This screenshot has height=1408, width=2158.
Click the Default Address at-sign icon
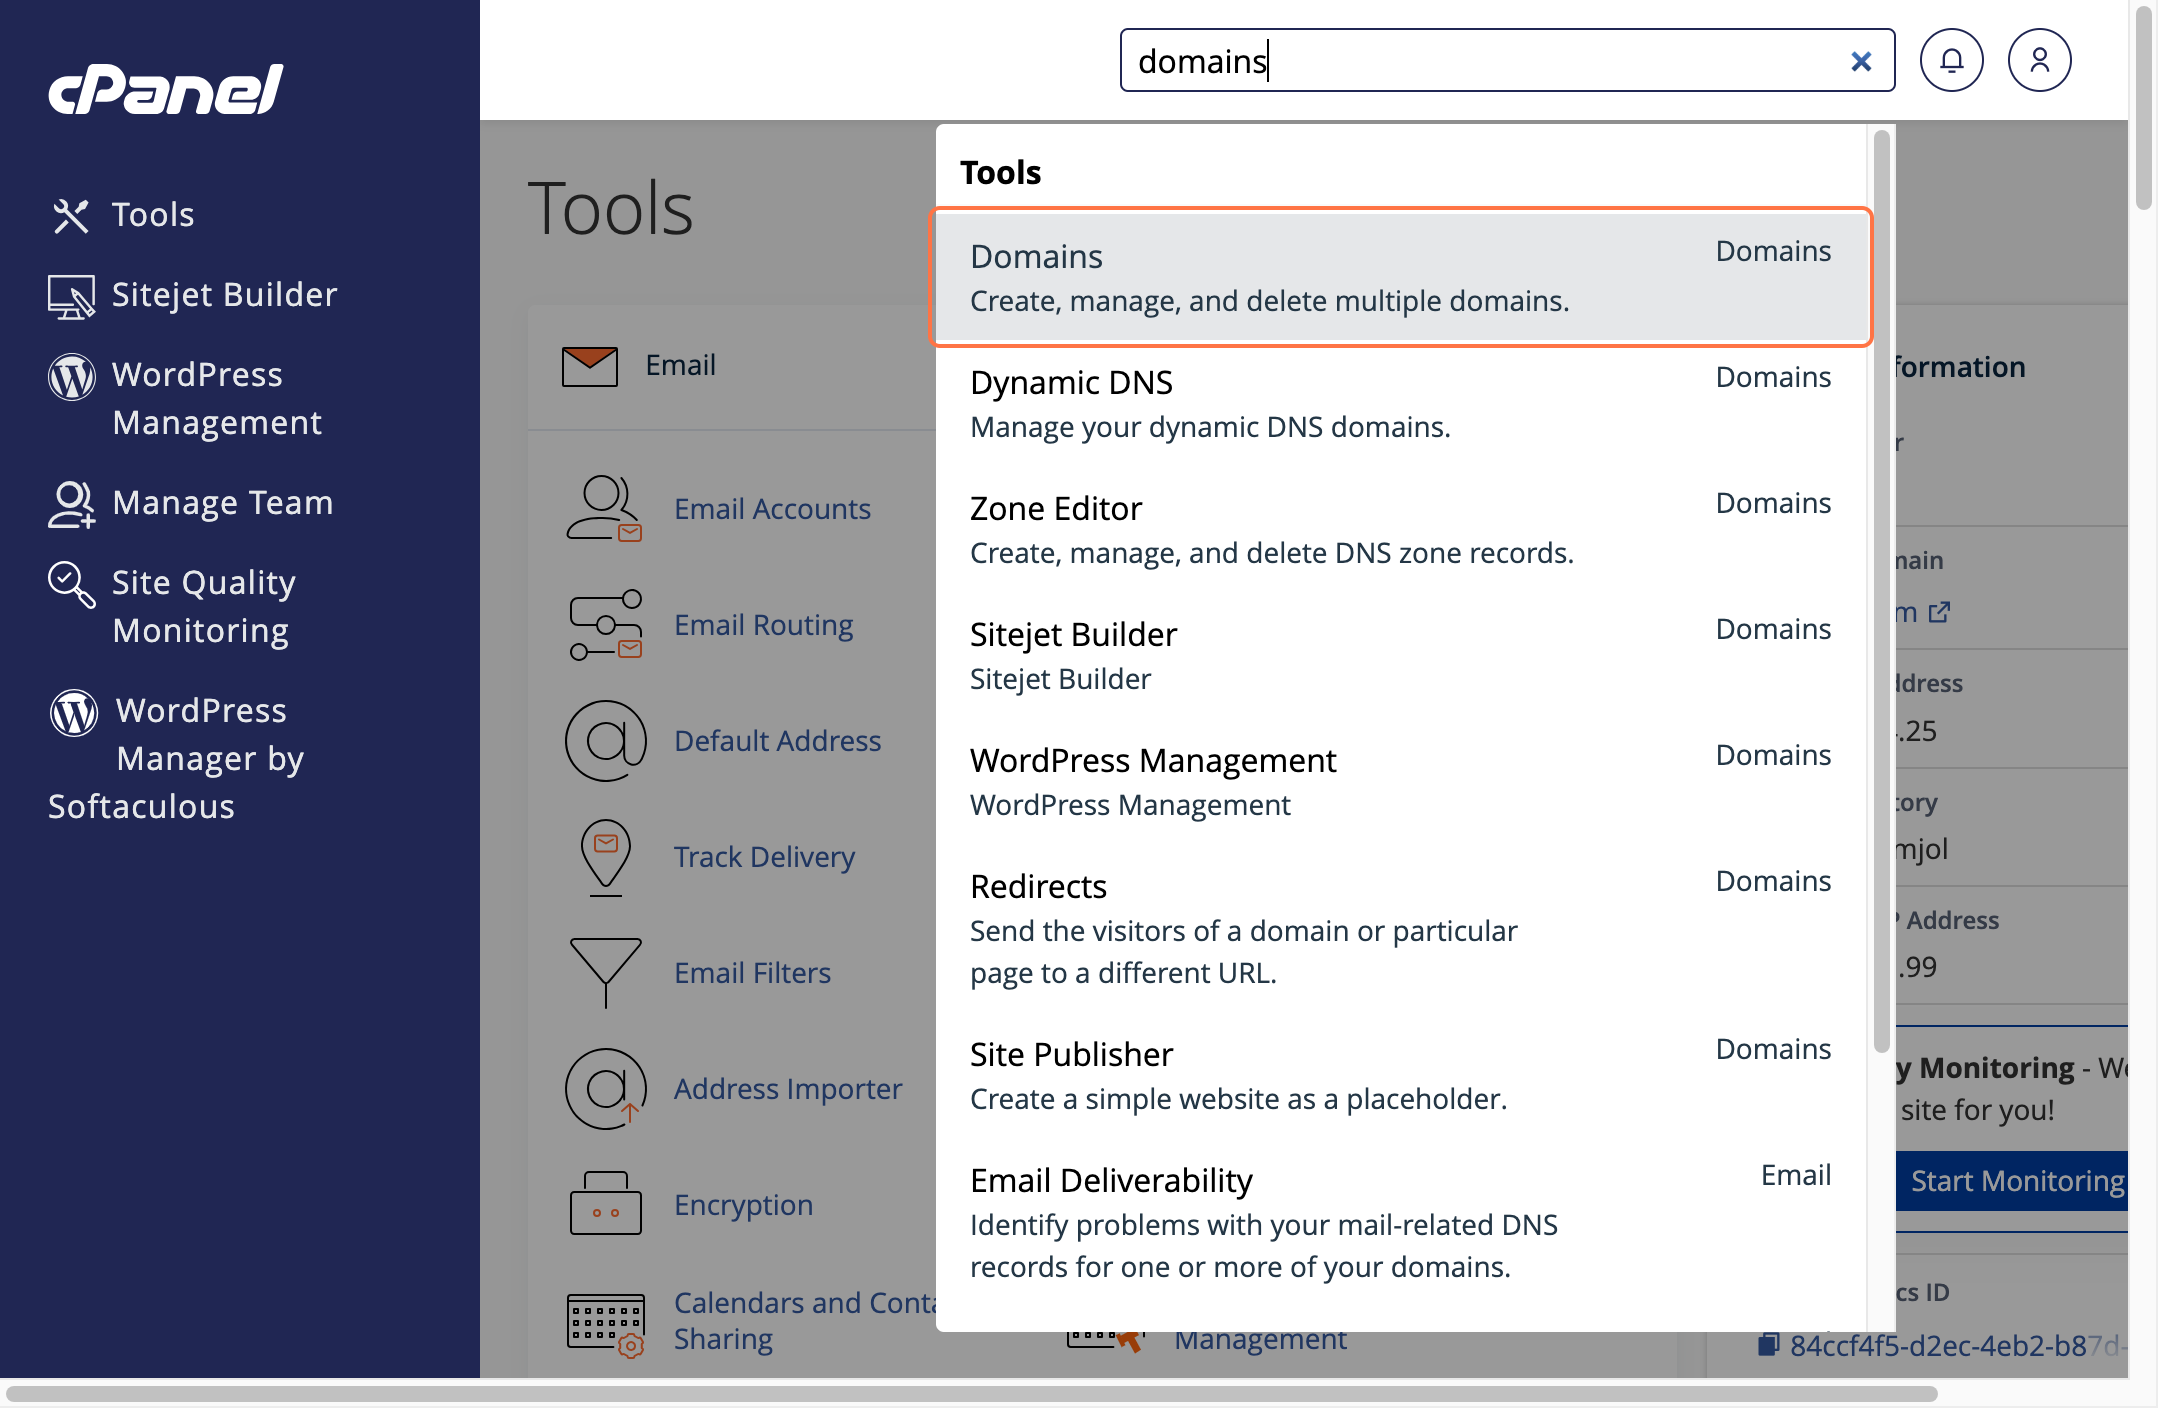pyautogui.click(x=605, y=741)
